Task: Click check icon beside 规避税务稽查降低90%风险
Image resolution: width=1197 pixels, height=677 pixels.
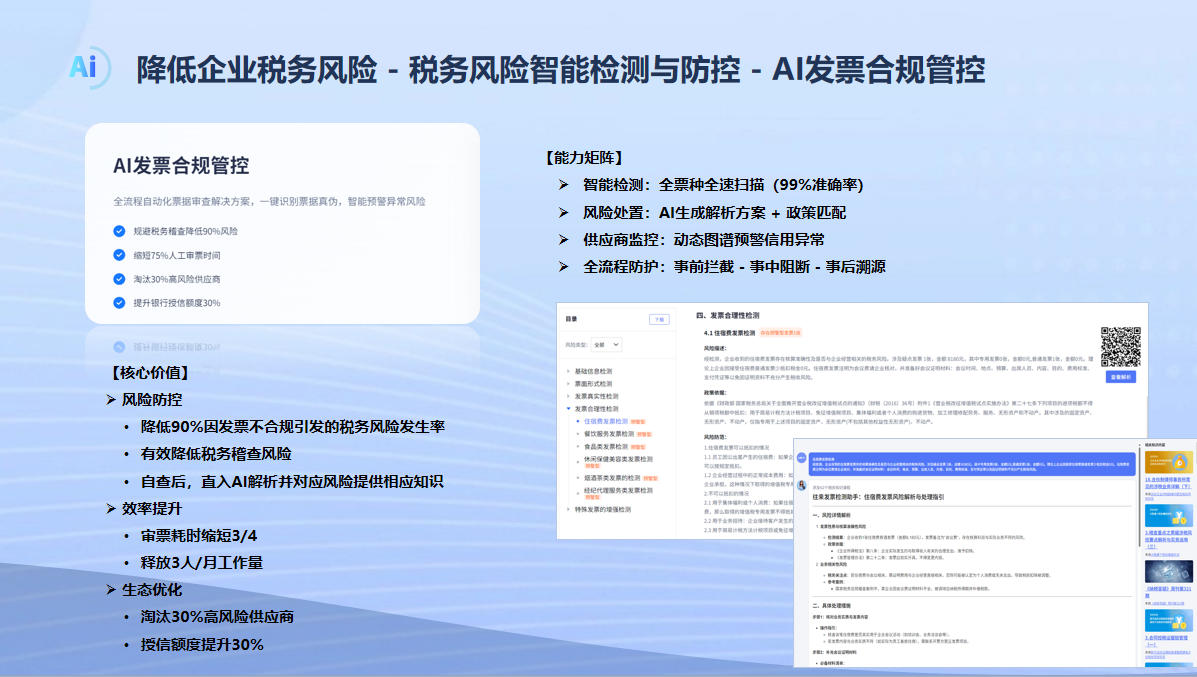Action: click(x=119, y=231)
